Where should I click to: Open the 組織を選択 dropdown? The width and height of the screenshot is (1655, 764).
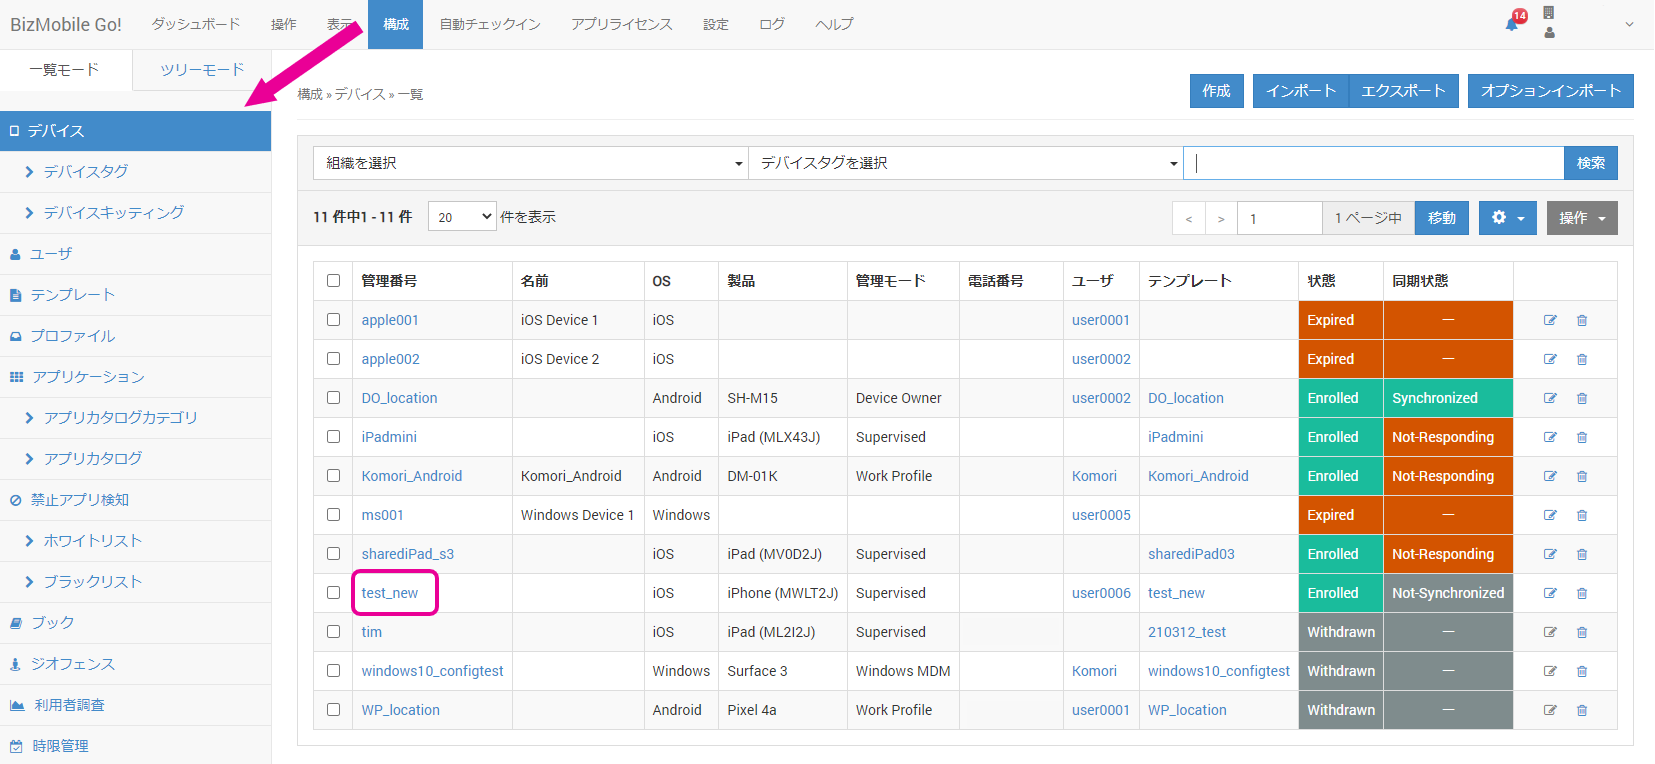tap(531, 163)
